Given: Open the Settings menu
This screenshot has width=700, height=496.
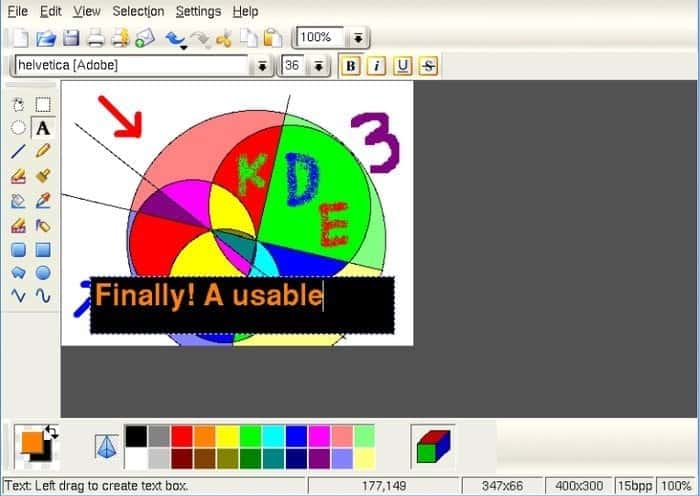Looking at the screenshot, I should pos(198,11).
